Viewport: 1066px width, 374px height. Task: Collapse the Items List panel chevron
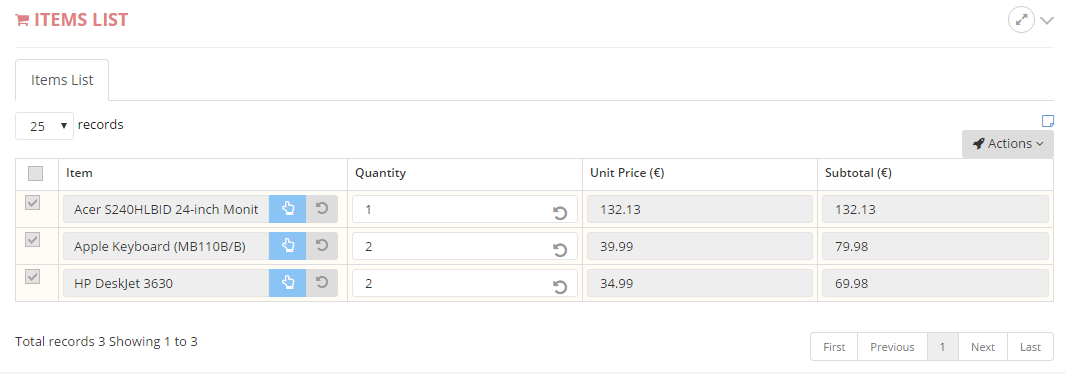(1047, 20)
